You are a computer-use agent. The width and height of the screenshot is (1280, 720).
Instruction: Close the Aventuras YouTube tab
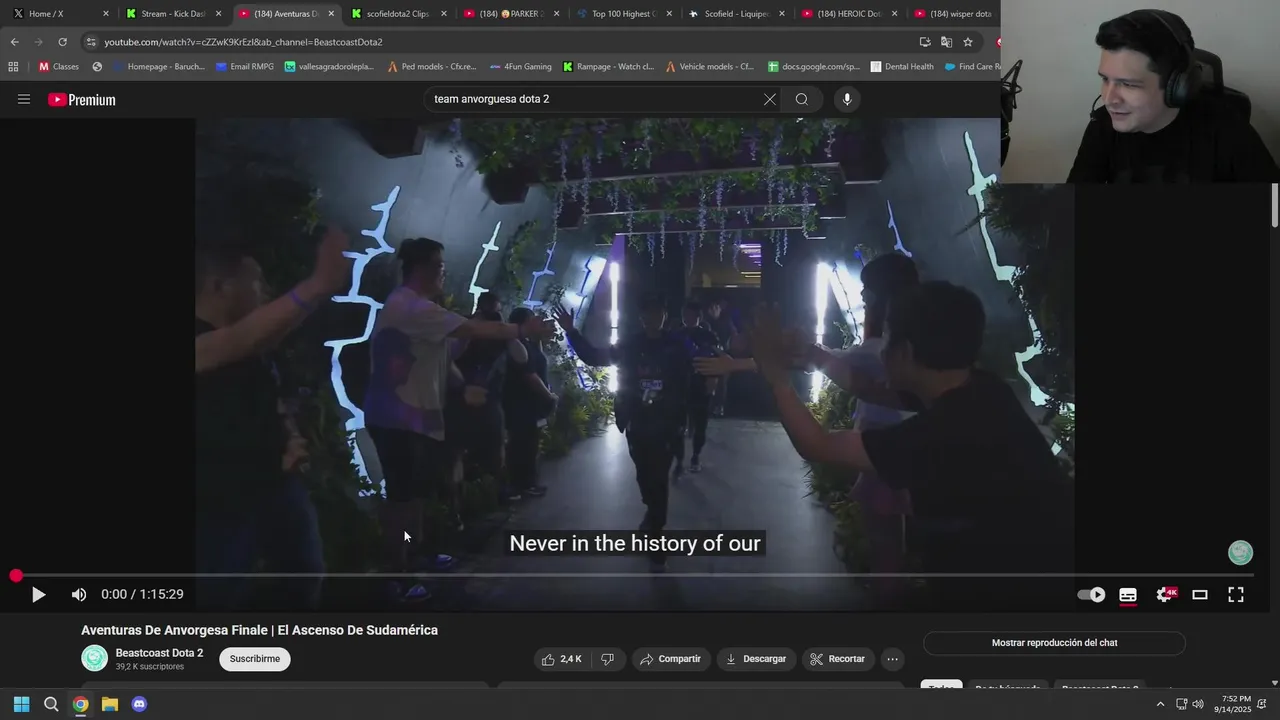[x=331, y=14]
